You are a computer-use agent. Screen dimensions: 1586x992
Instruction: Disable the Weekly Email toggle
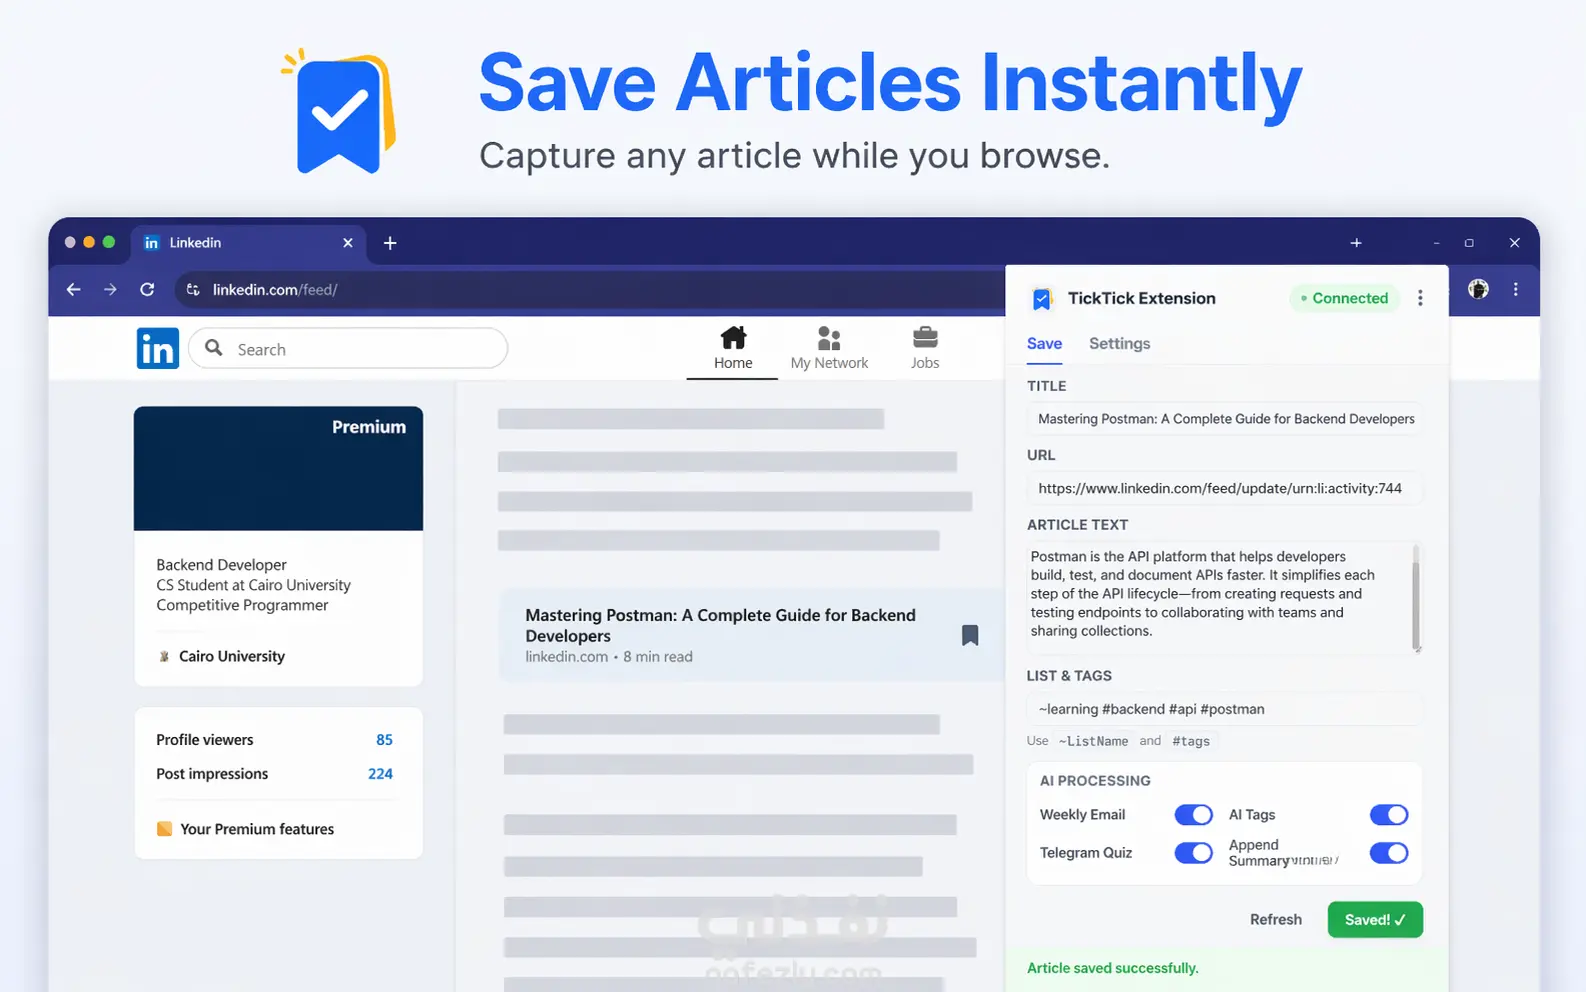(x=1193, y=815)
